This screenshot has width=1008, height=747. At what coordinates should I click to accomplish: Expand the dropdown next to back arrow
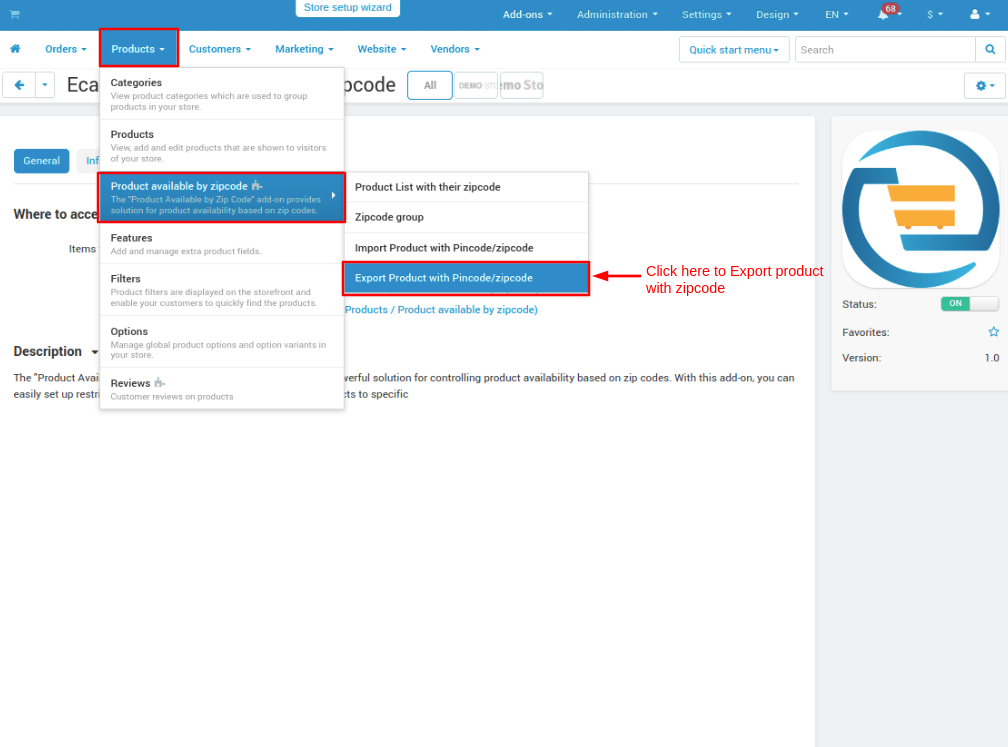tap(45, 85)
